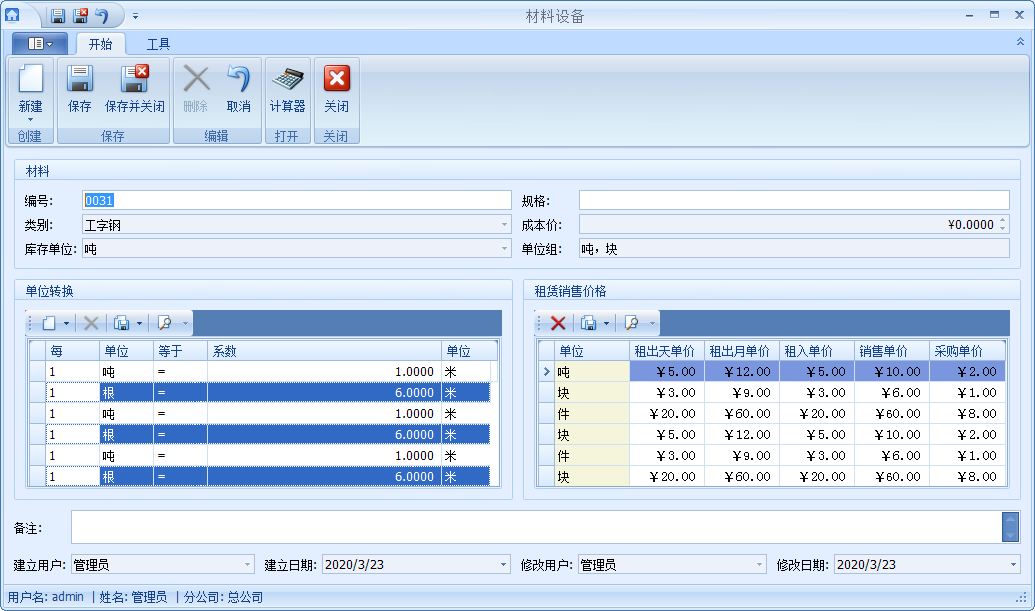Increase 成本价 using the spinner up arrow

[1003, 220]
